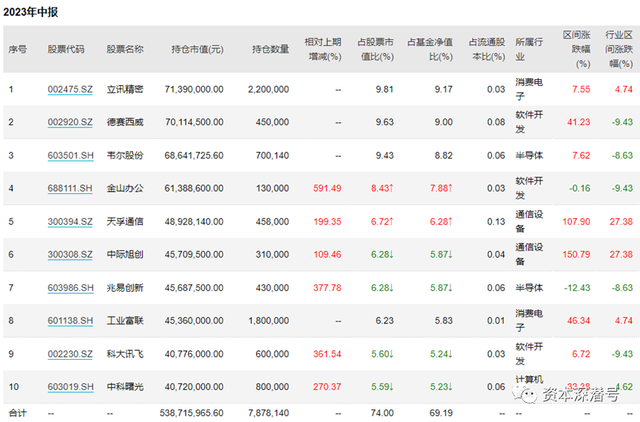Select stock name 兆易创新
This screenshot has width=640, height=422.
point(125,288)
